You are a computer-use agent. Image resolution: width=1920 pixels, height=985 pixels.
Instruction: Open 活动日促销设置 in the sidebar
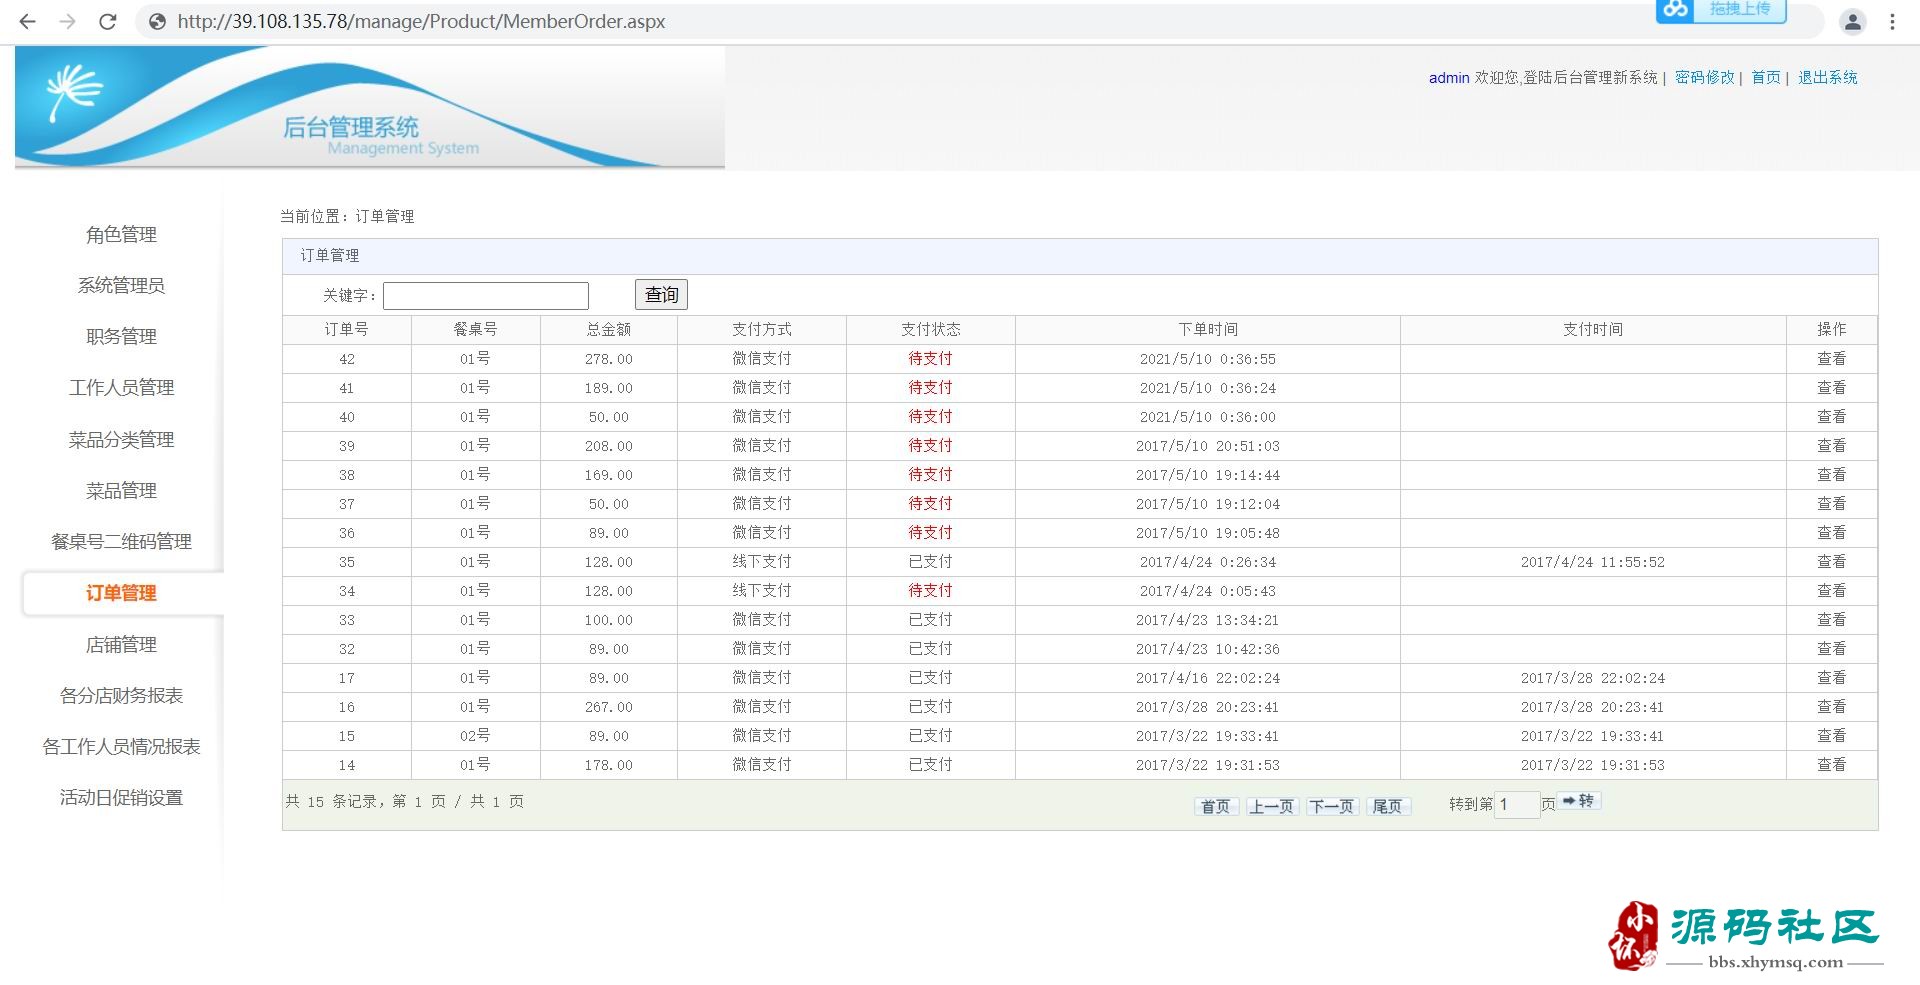pos(121,797)
